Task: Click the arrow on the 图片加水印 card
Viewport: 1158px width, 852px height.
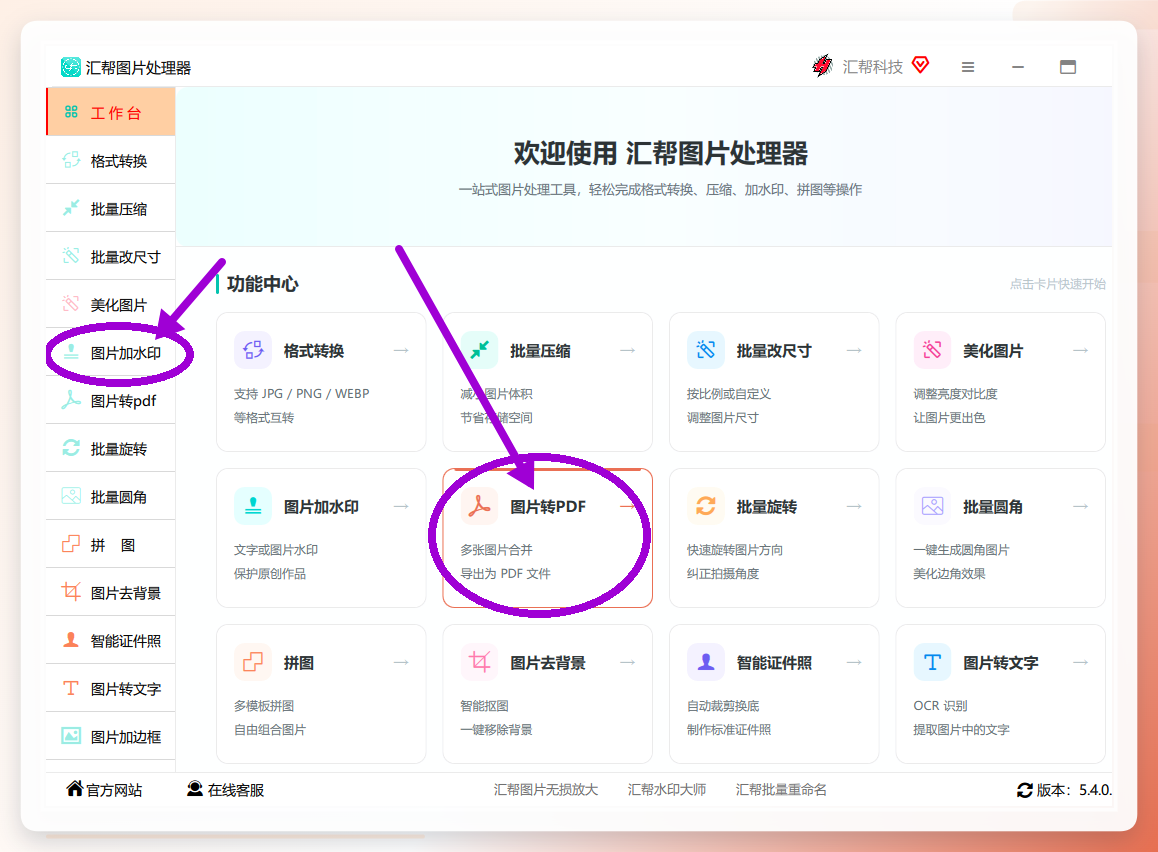Action: [x=401, y=506]
